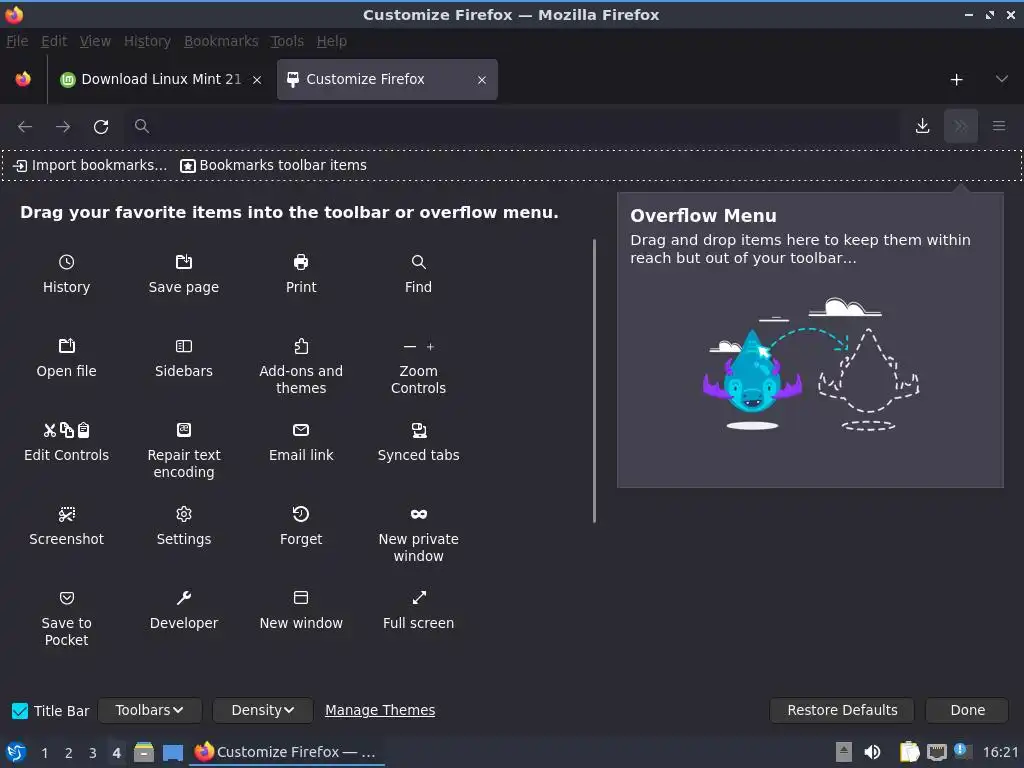
Task: Click the back navigation arrow
Action: 25,126
